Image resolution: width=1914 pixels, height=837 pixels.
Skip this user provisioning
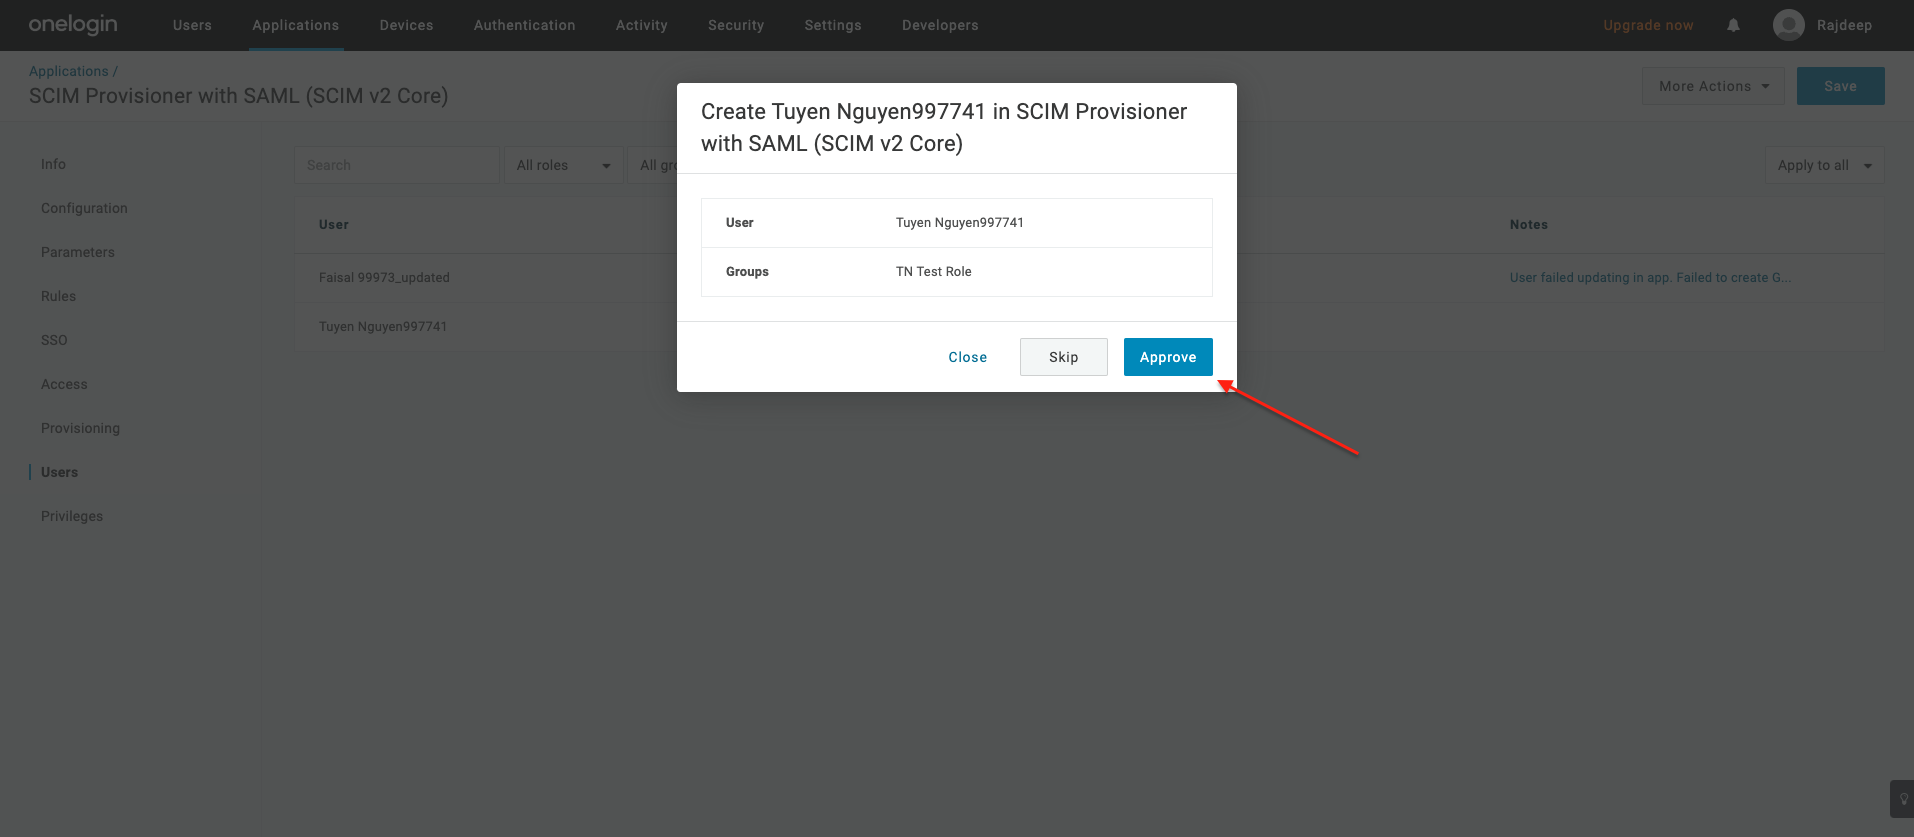tap(1063, 357)
